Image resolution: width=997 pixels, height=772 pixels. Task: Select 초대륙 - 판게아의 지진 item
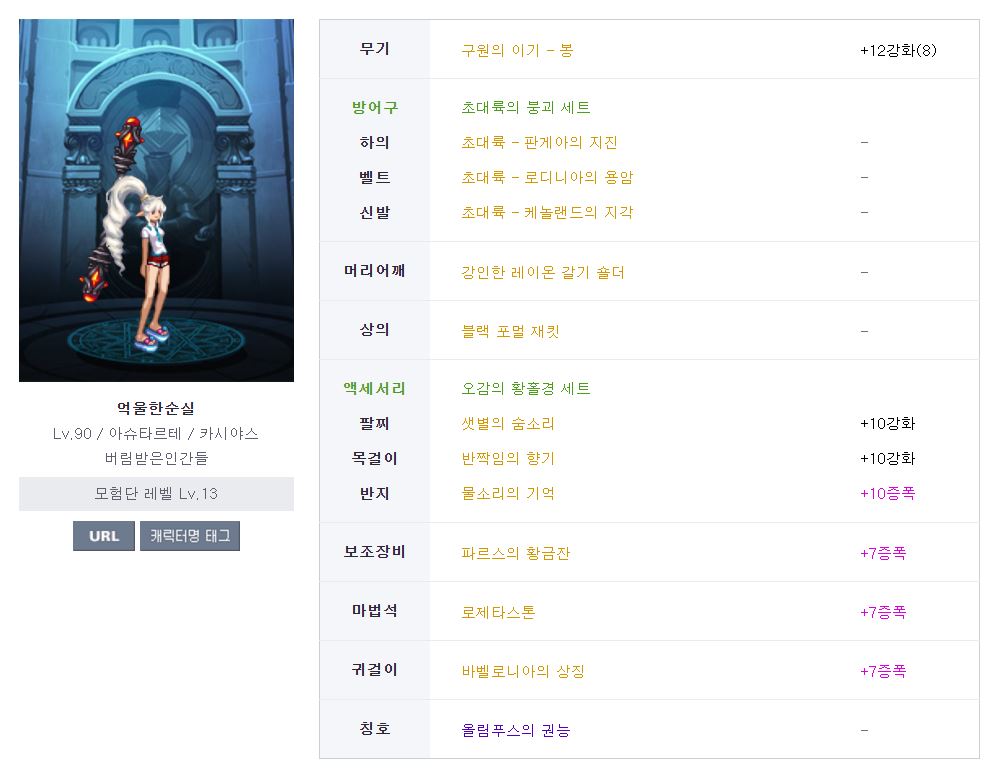539,142
